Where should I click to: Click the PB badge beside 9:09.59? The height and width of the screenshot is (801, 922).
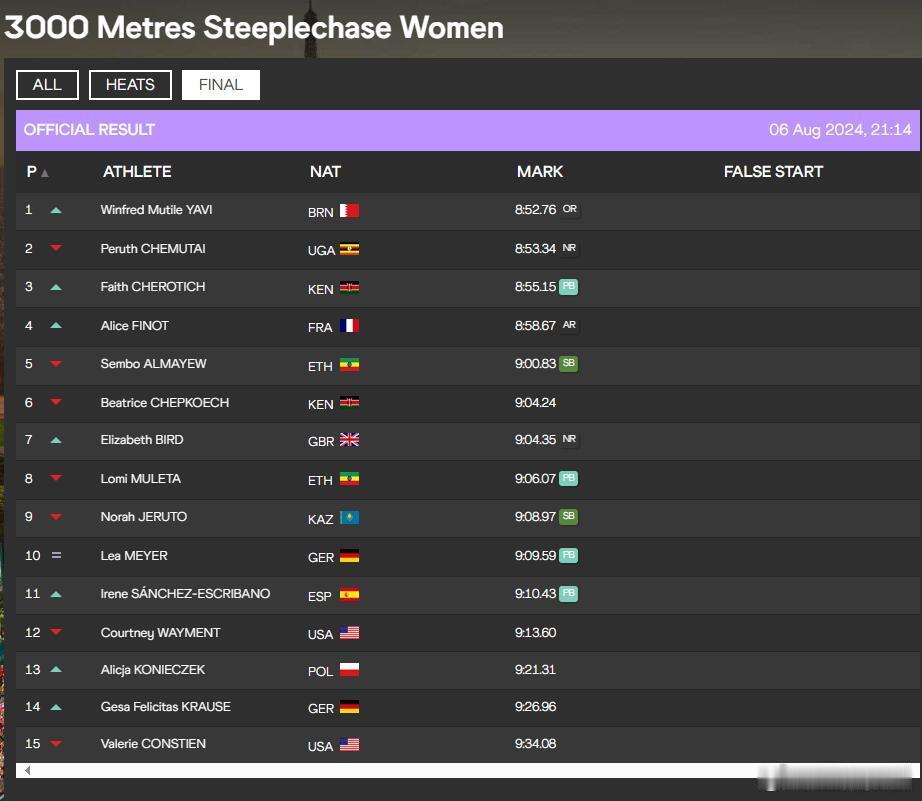568,555
